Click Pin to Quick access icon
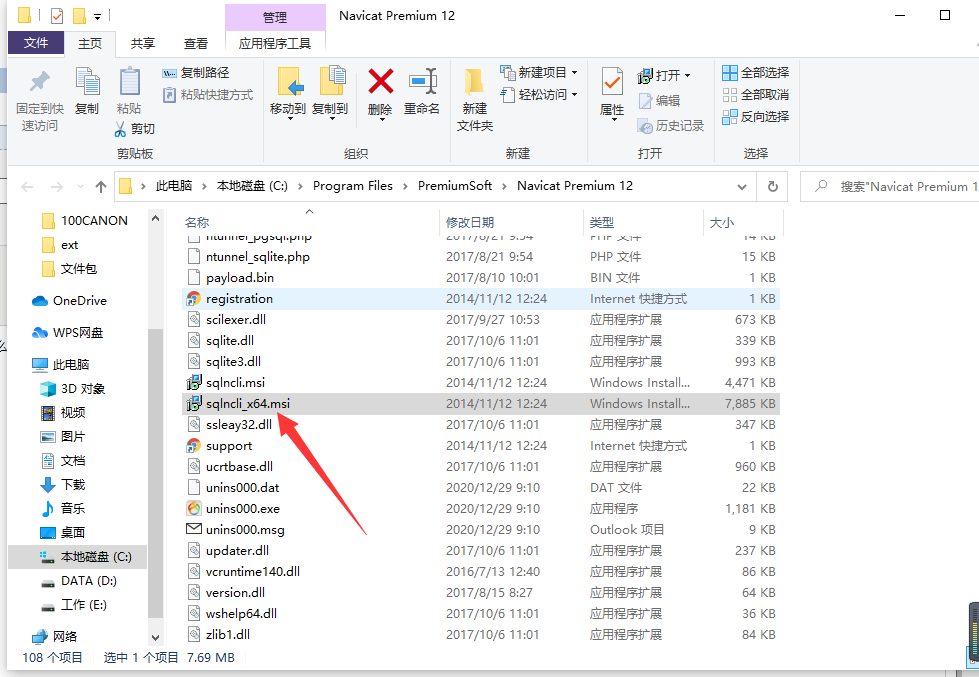Viewport: 979px width, 677px height. pyautogui.click(x=40, y=81)
